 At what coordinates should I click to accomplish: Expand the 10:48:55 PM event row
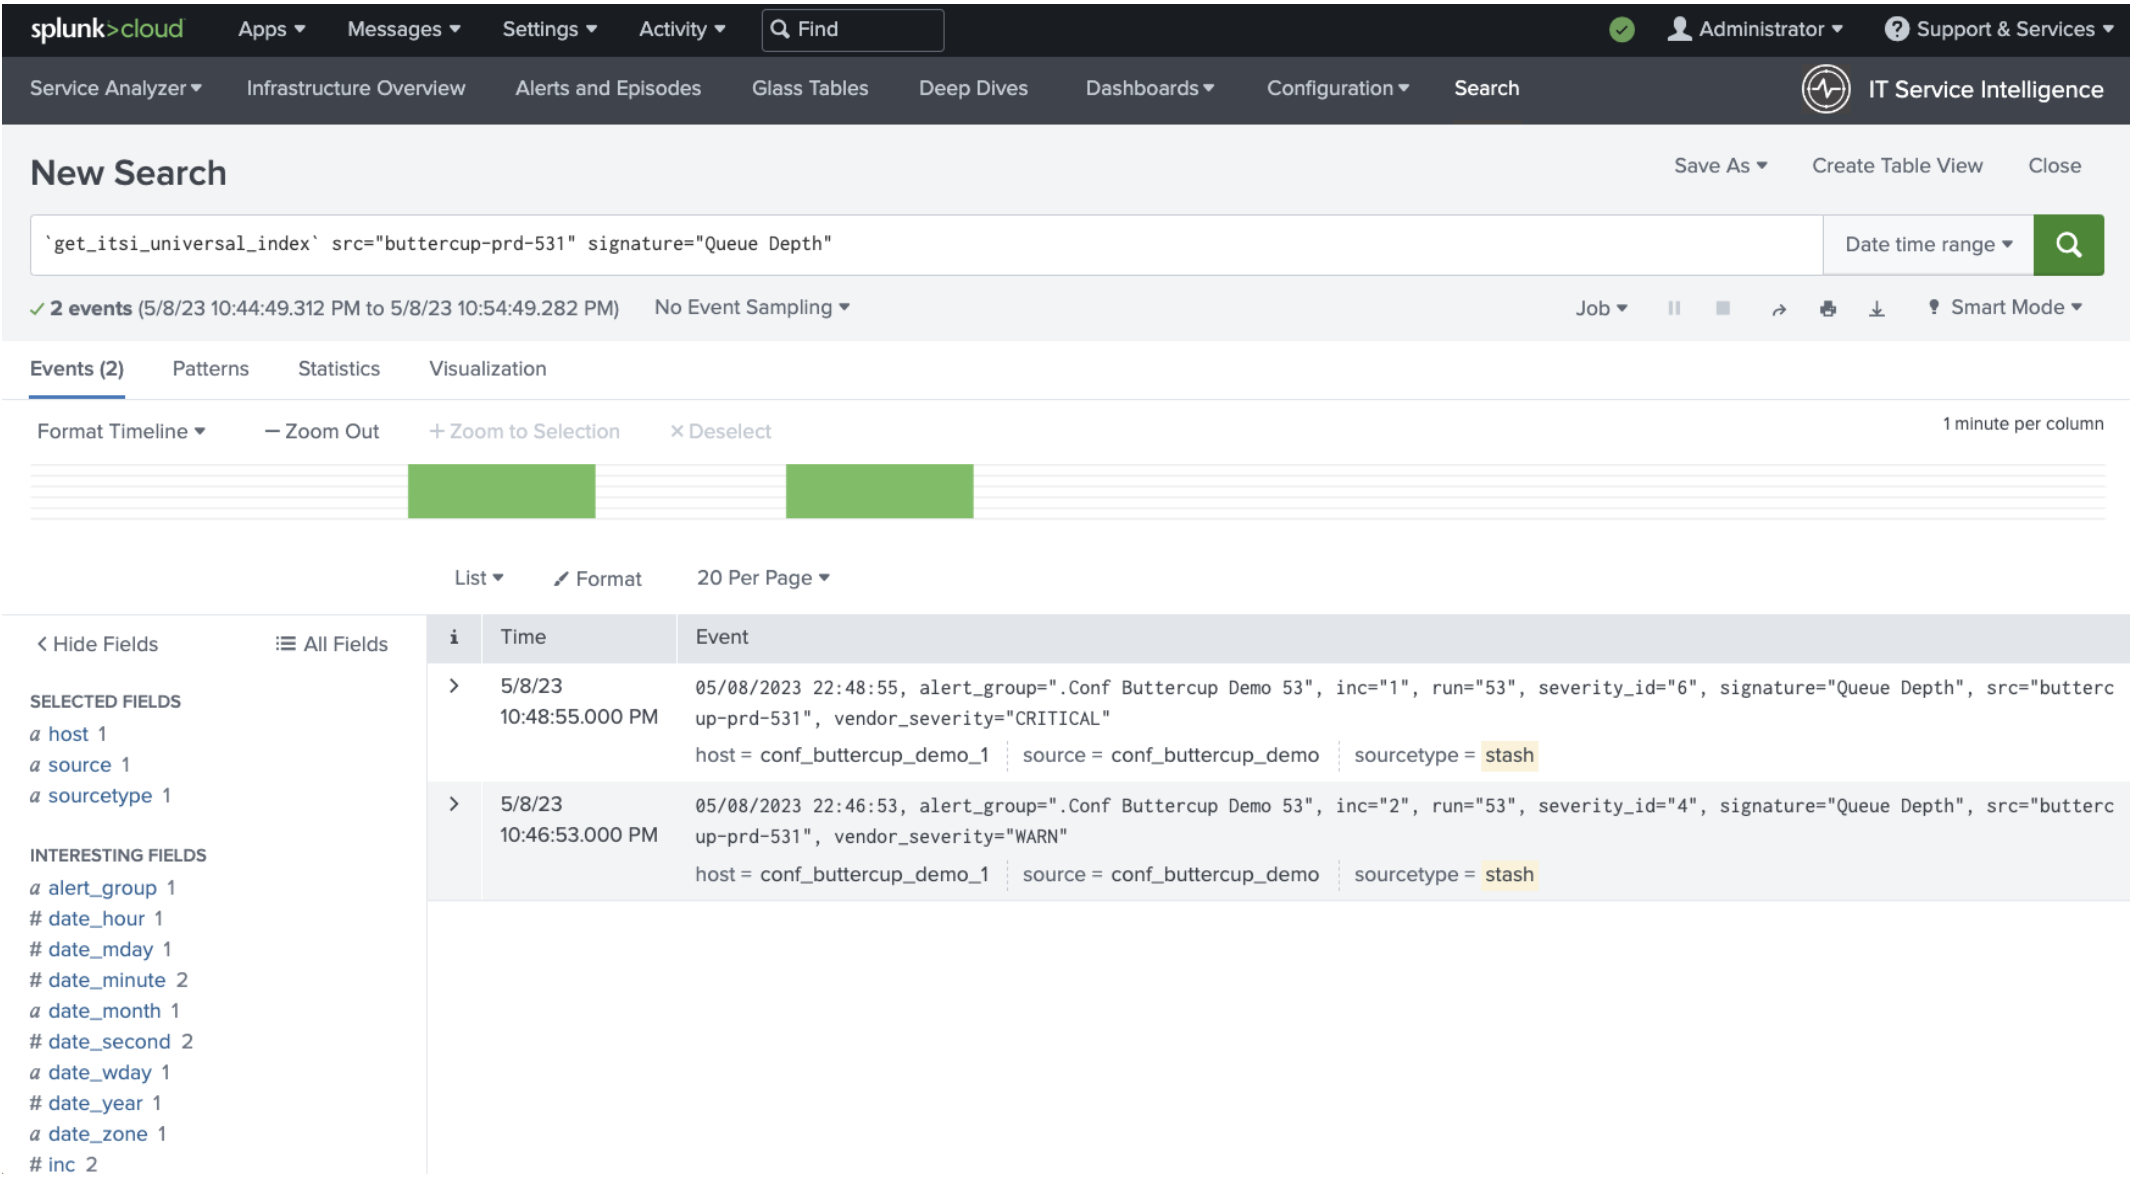[454, 686]
